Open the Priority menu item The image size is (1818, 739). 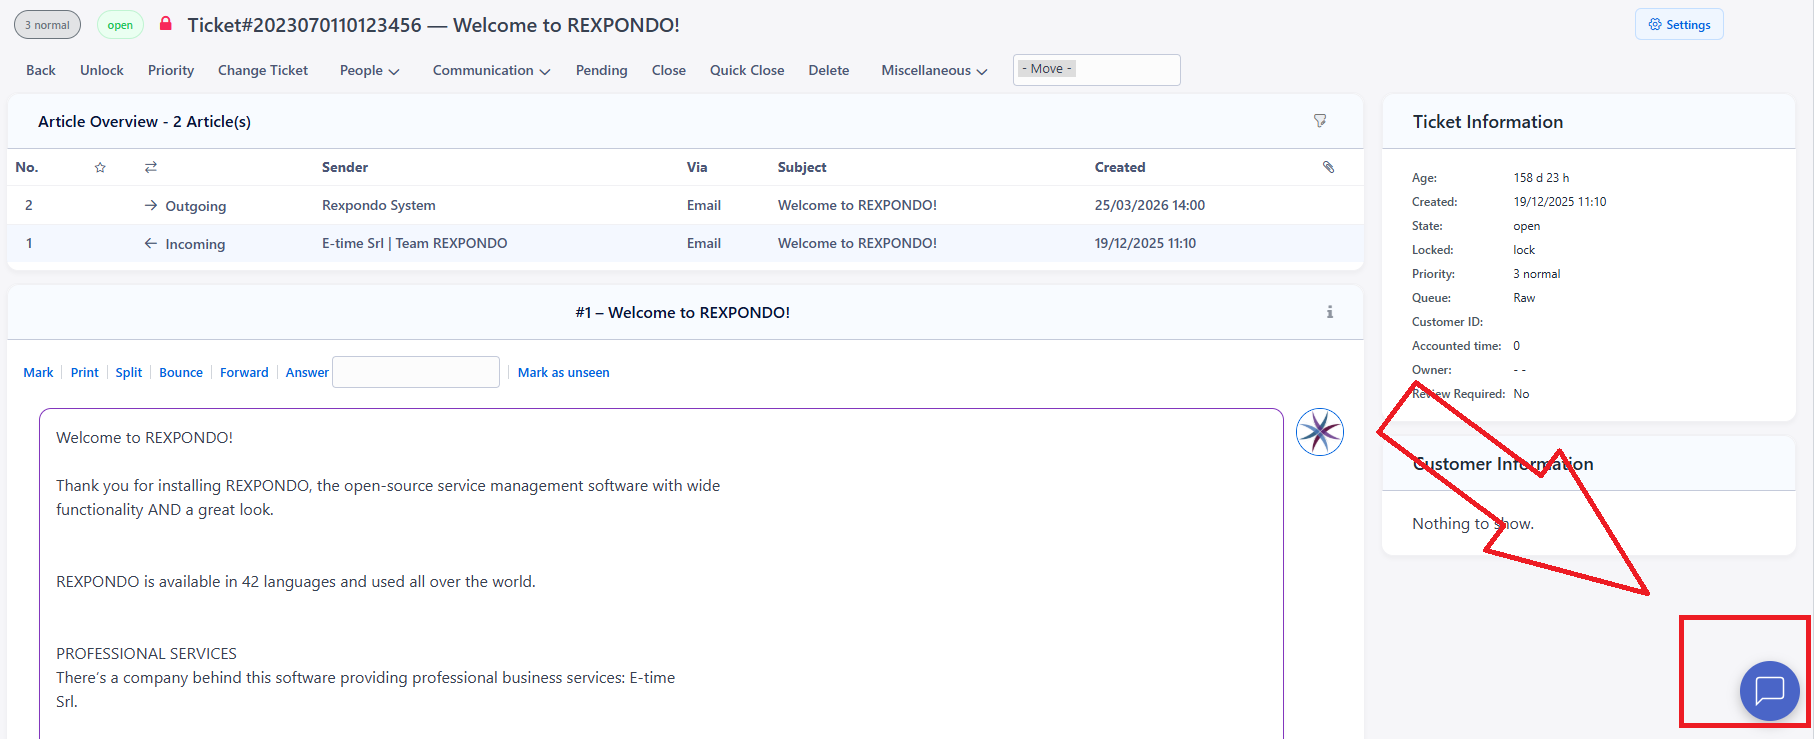point(171,70)
